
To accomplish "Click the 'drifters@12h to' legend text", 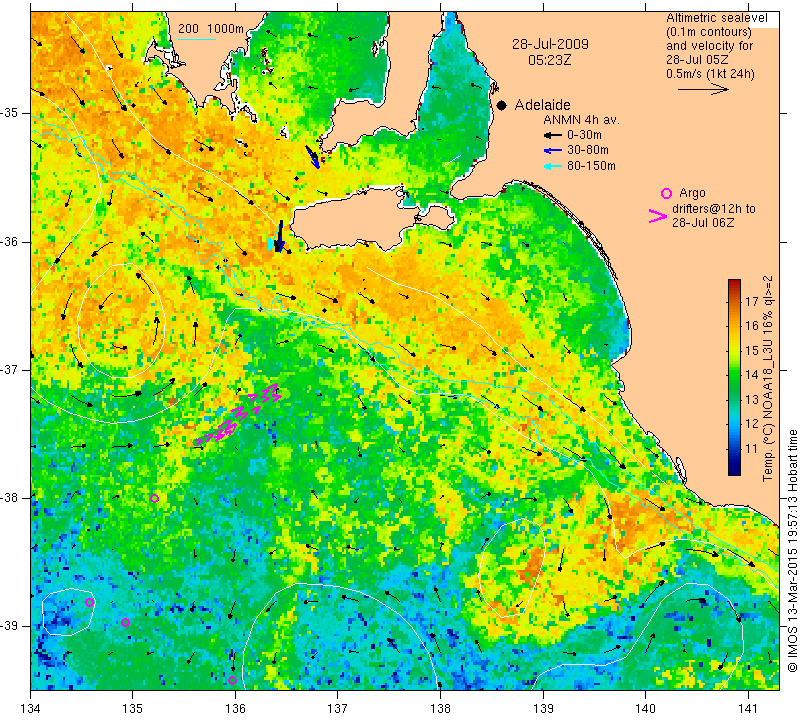I will (714, 209).
